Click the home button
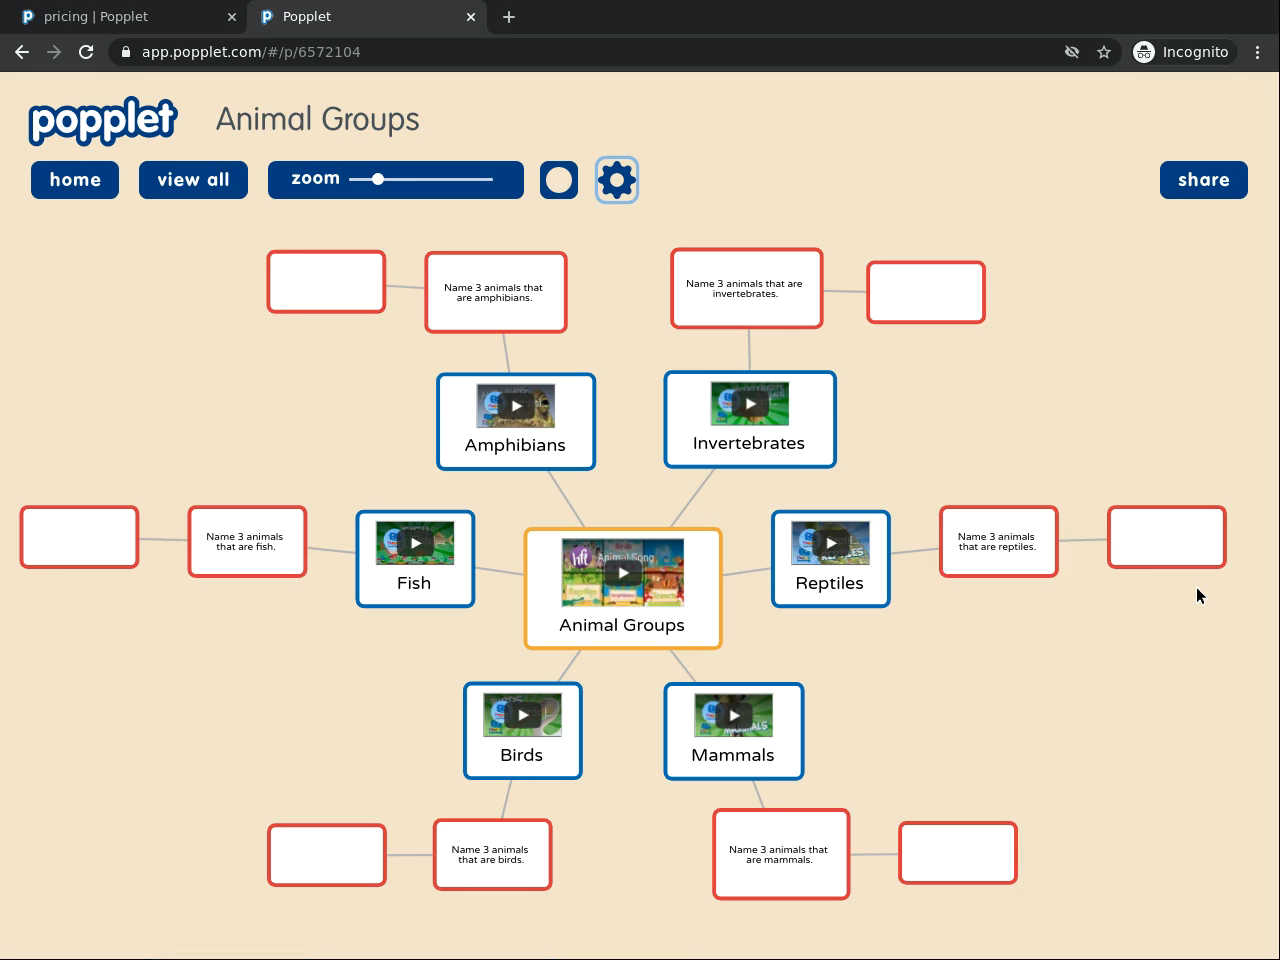Screen dimensions: 1280x960 pyautogui.click(x=75, y=180)
